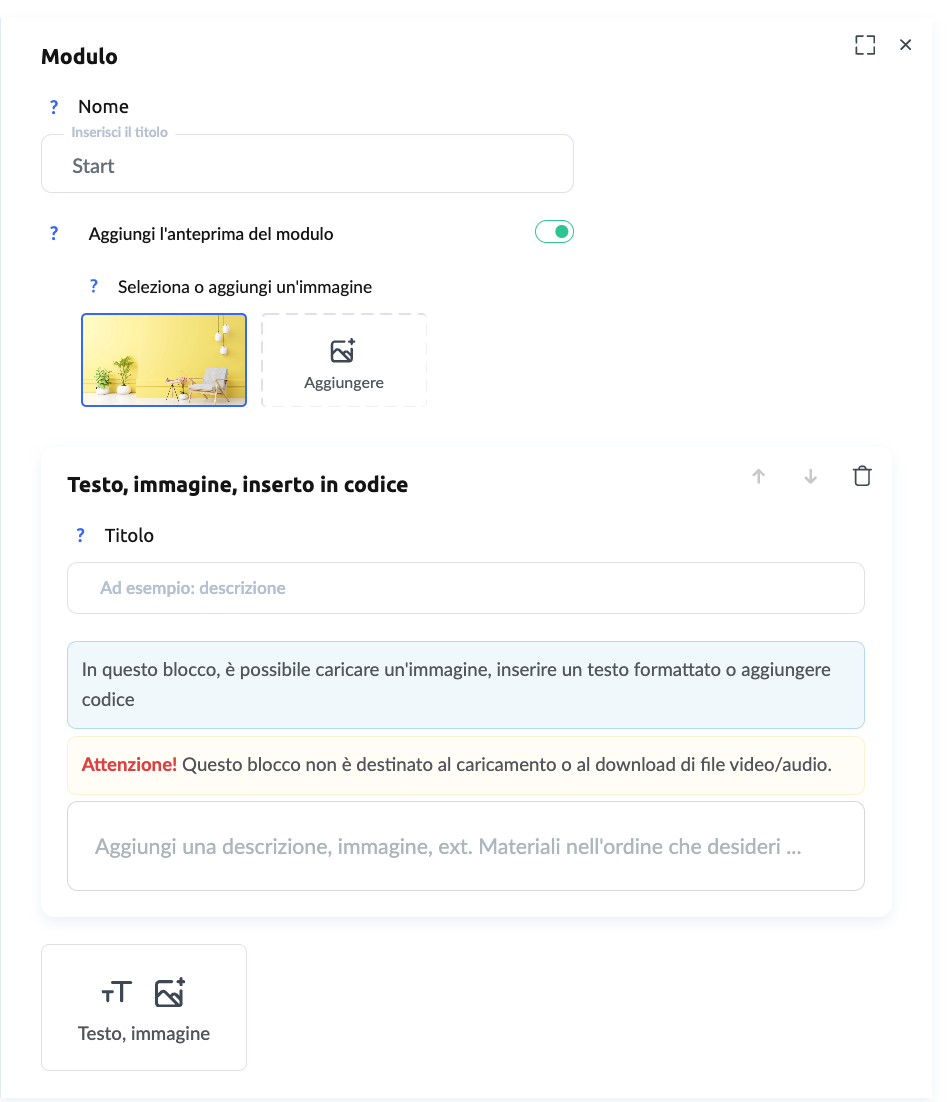Move the block down with arrow
This screenshot has height=1102, width=950.
[x=811, y=477]
